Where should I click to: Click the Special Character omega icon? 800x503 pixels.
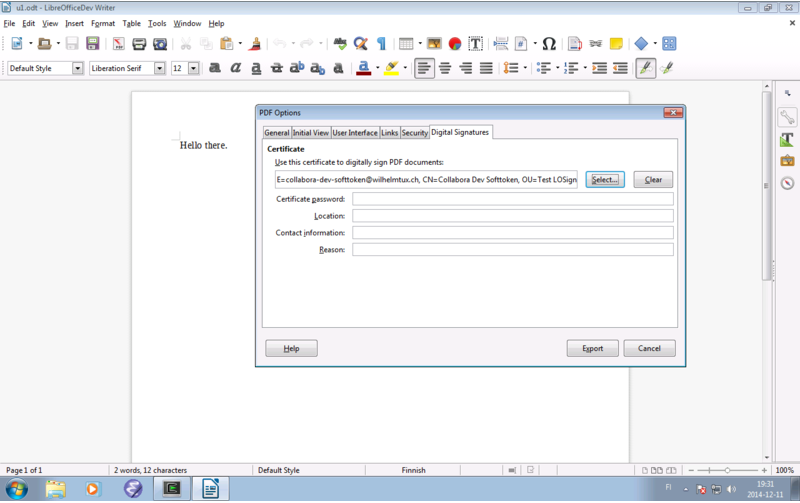549,44
